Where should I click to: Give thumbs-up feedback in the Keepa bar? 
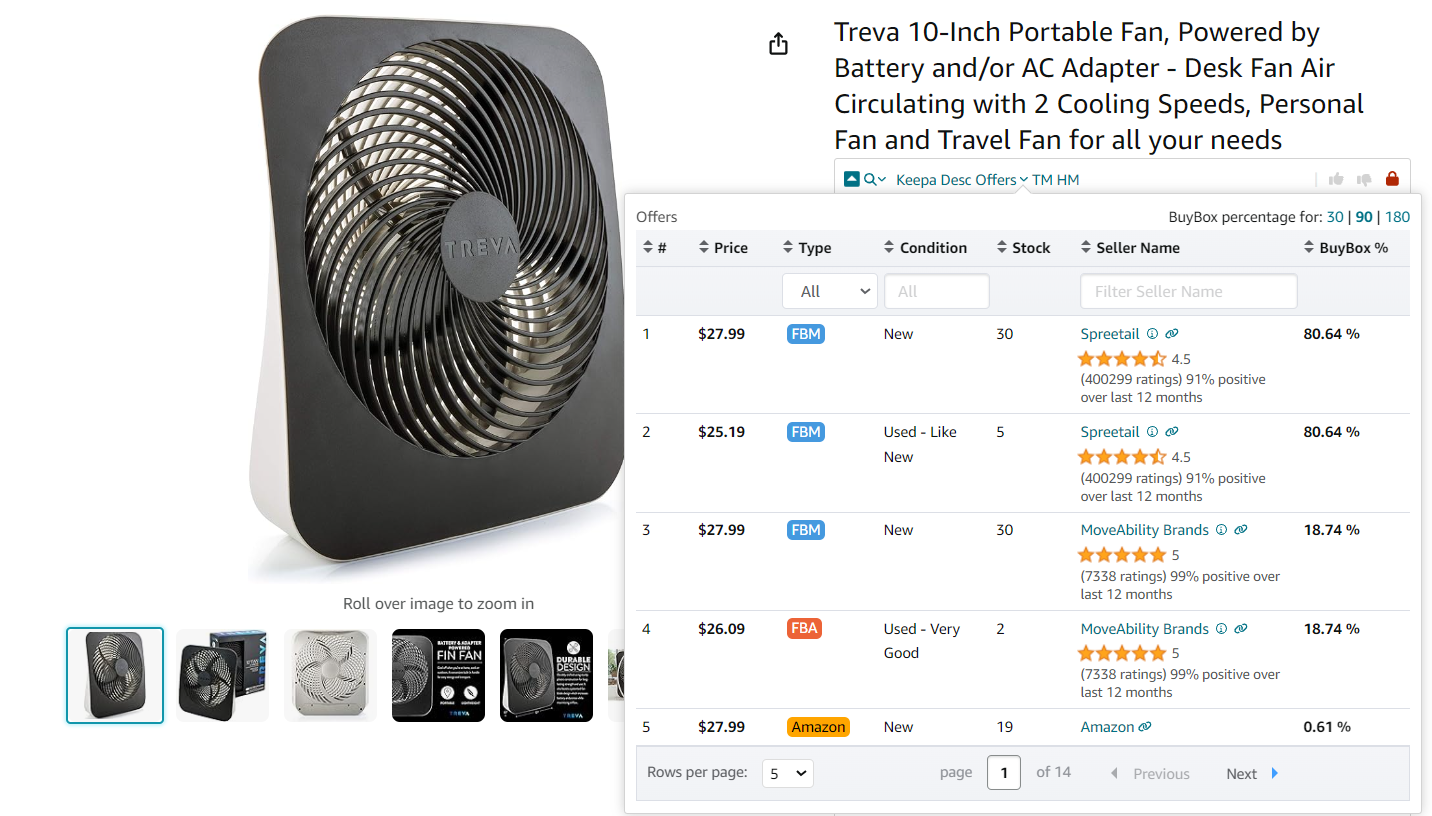[1337, 178]
